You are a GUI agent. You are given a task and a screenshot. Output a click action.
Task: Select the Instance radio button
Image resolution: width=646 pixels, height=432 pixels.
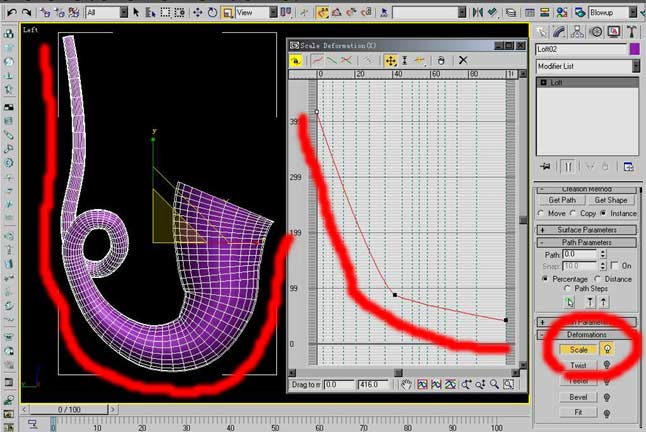(603, 213)
